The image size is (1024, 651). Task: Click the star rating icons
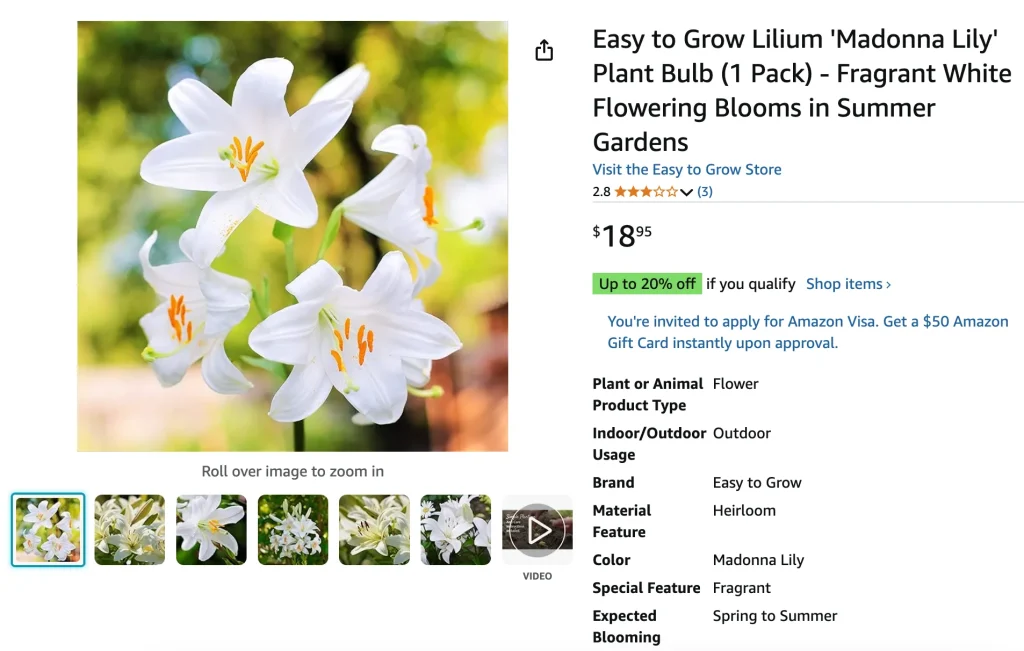[x=646, y=192]
